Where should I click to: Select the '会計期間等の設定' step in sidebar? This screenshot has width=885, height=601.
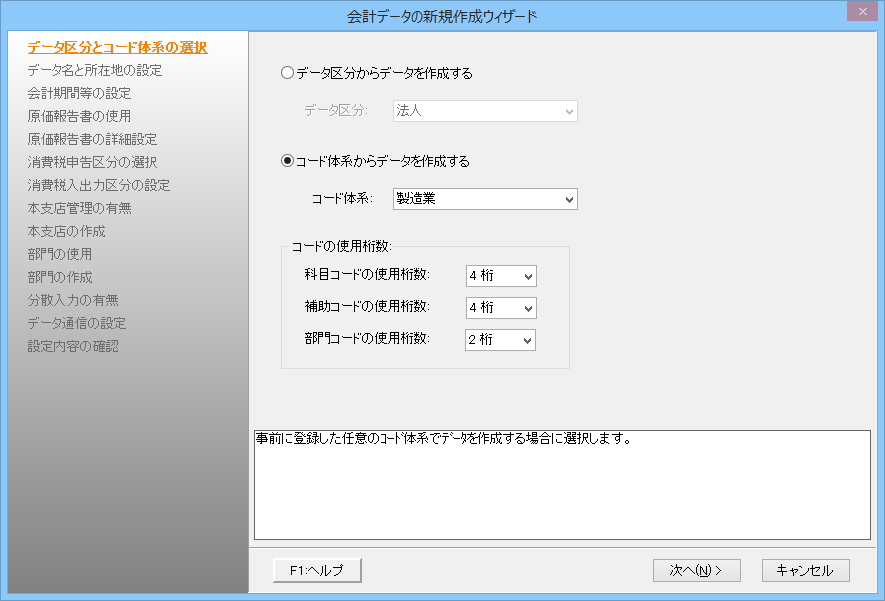click(79, 93)
